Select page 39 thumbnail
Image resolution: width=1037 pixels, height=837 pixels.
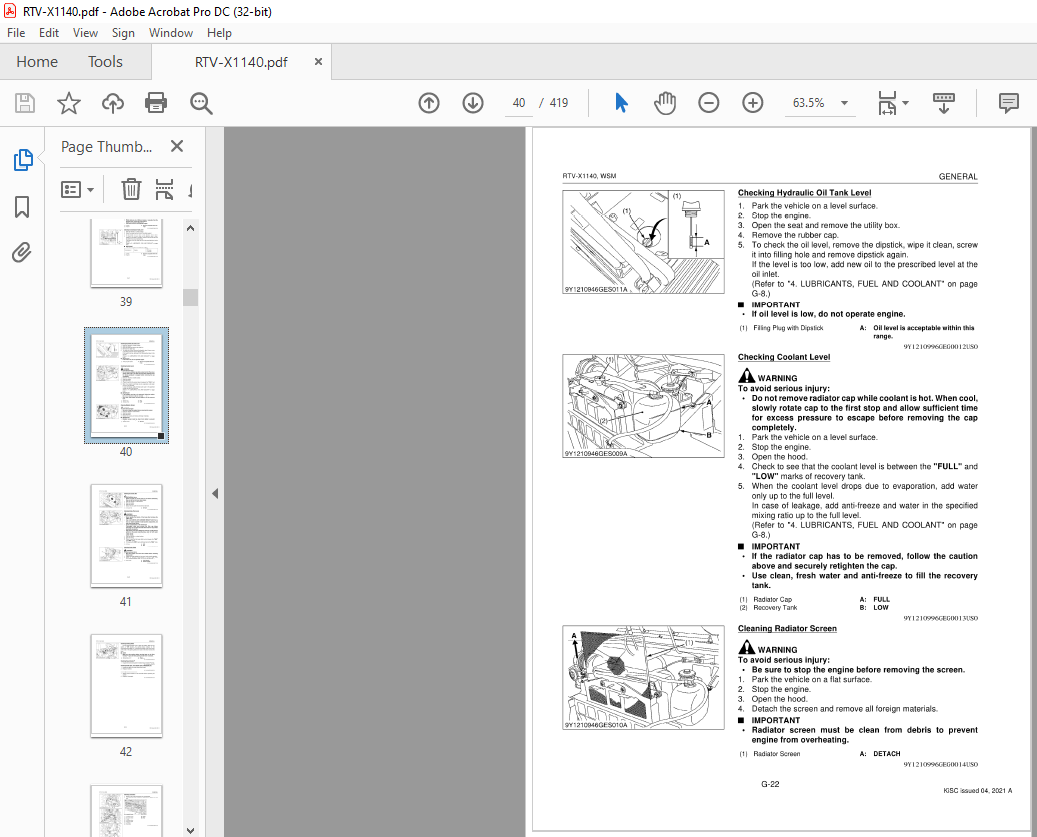click(126, 254)
